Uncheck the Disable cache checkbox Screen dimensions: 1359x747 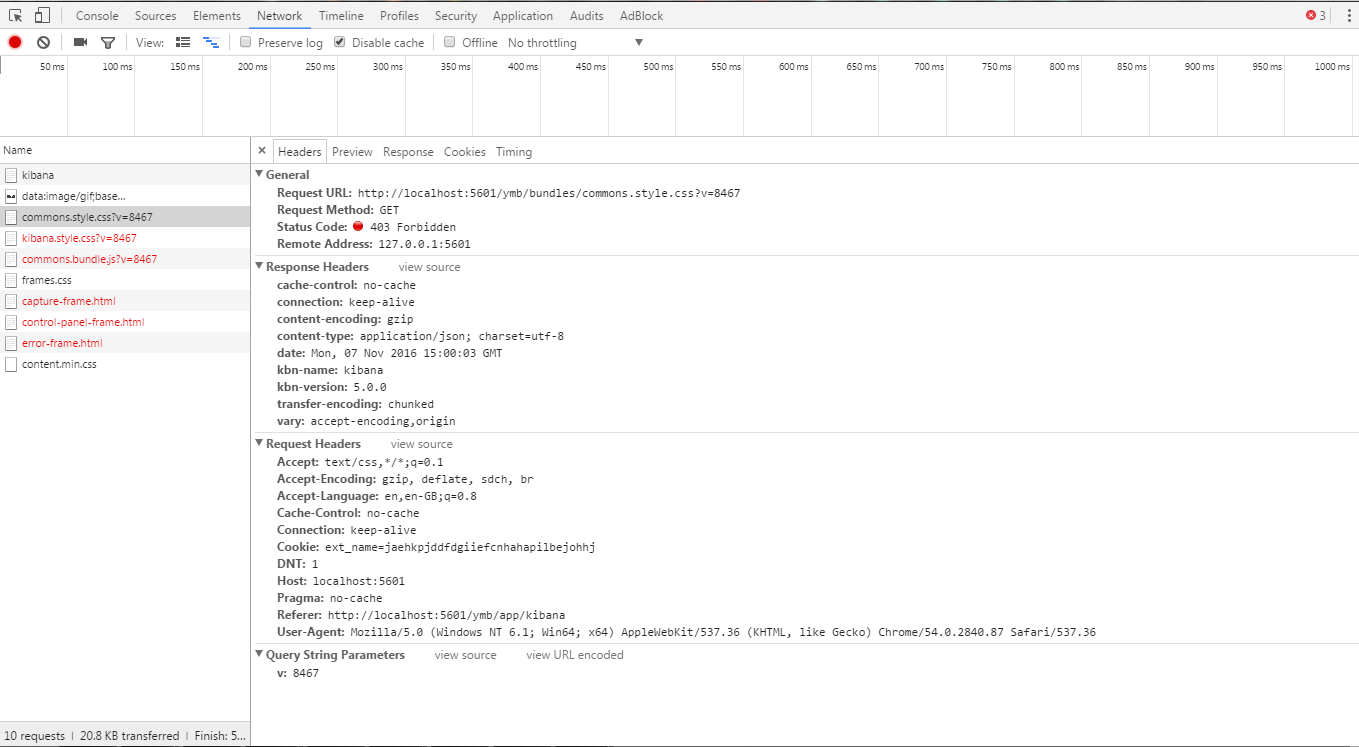click(340, 42)
